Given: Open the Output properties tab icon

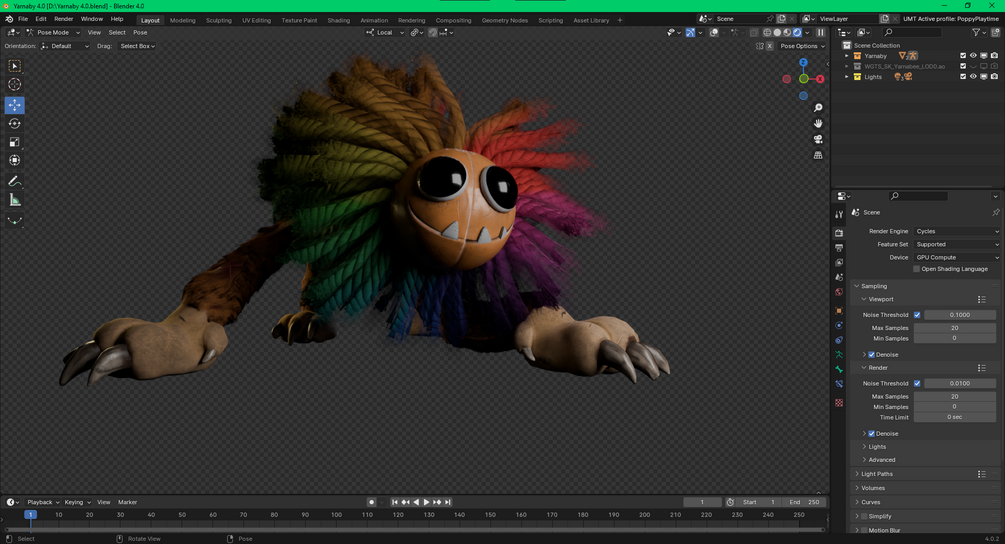Looking at the screenshot, I should (839, 247).
